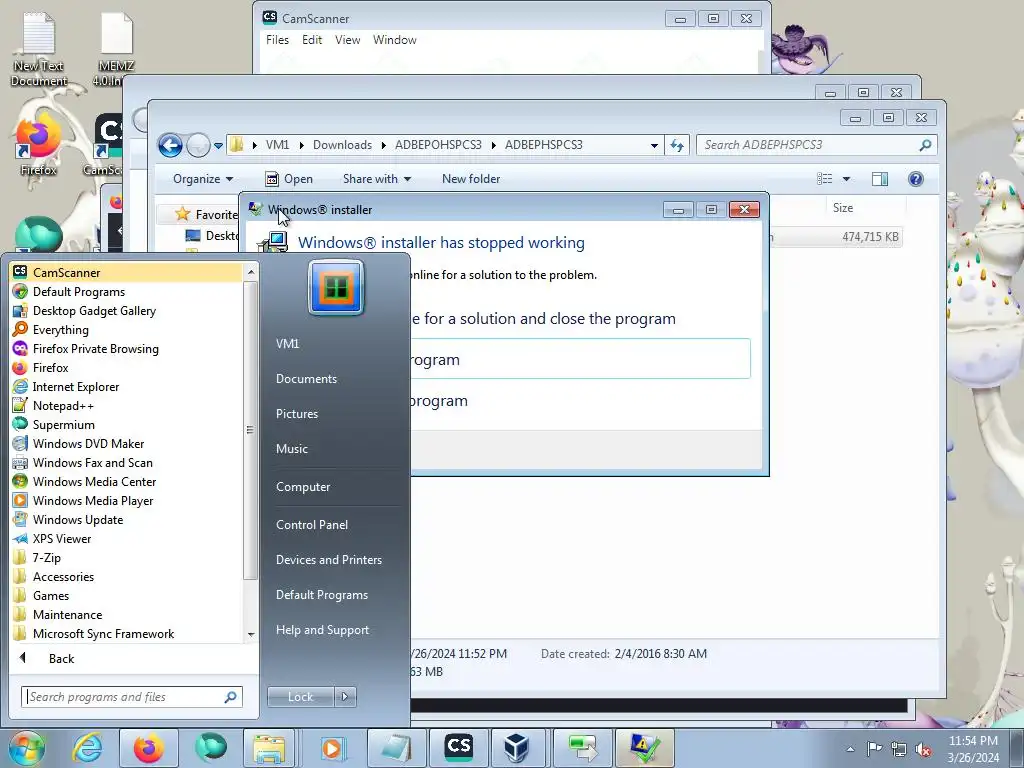Open Windows Update
Screen dimensions: 1024x768
(126, 519)
